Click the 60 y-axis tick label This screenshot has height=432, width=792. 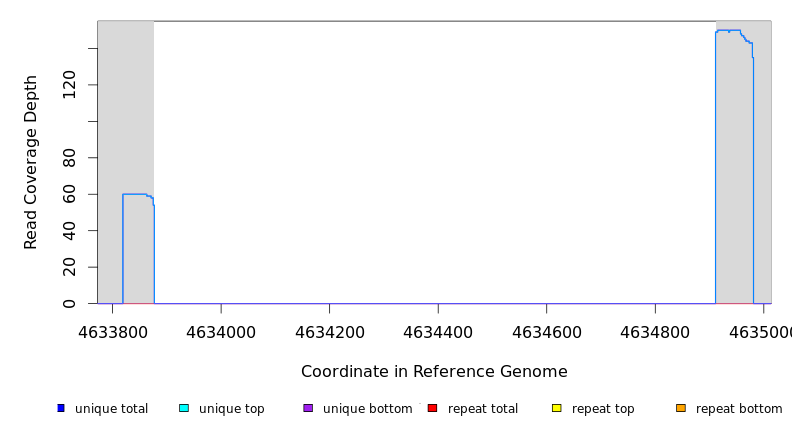coord(69,194)
